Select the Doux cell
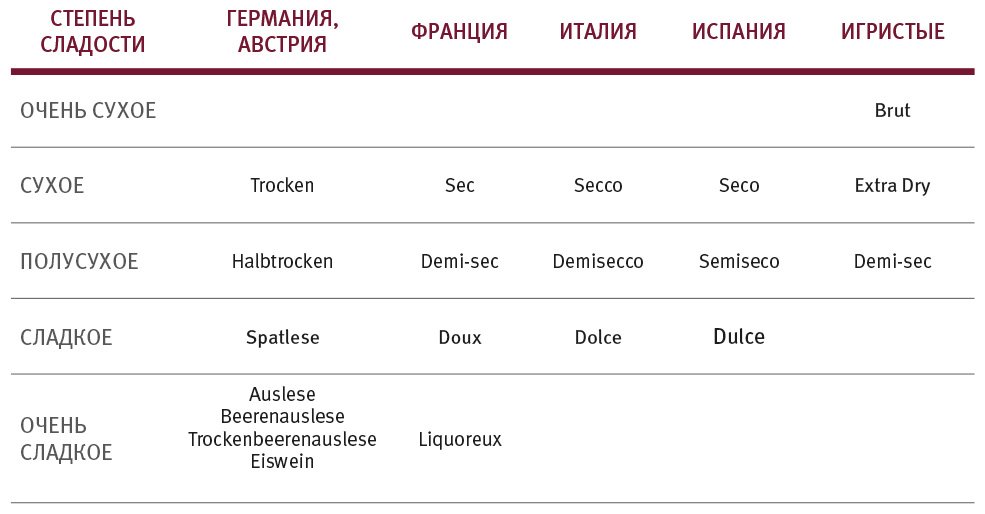Viewport: 985px width, 514px height. pyautogui.click(x=459, y=337)
